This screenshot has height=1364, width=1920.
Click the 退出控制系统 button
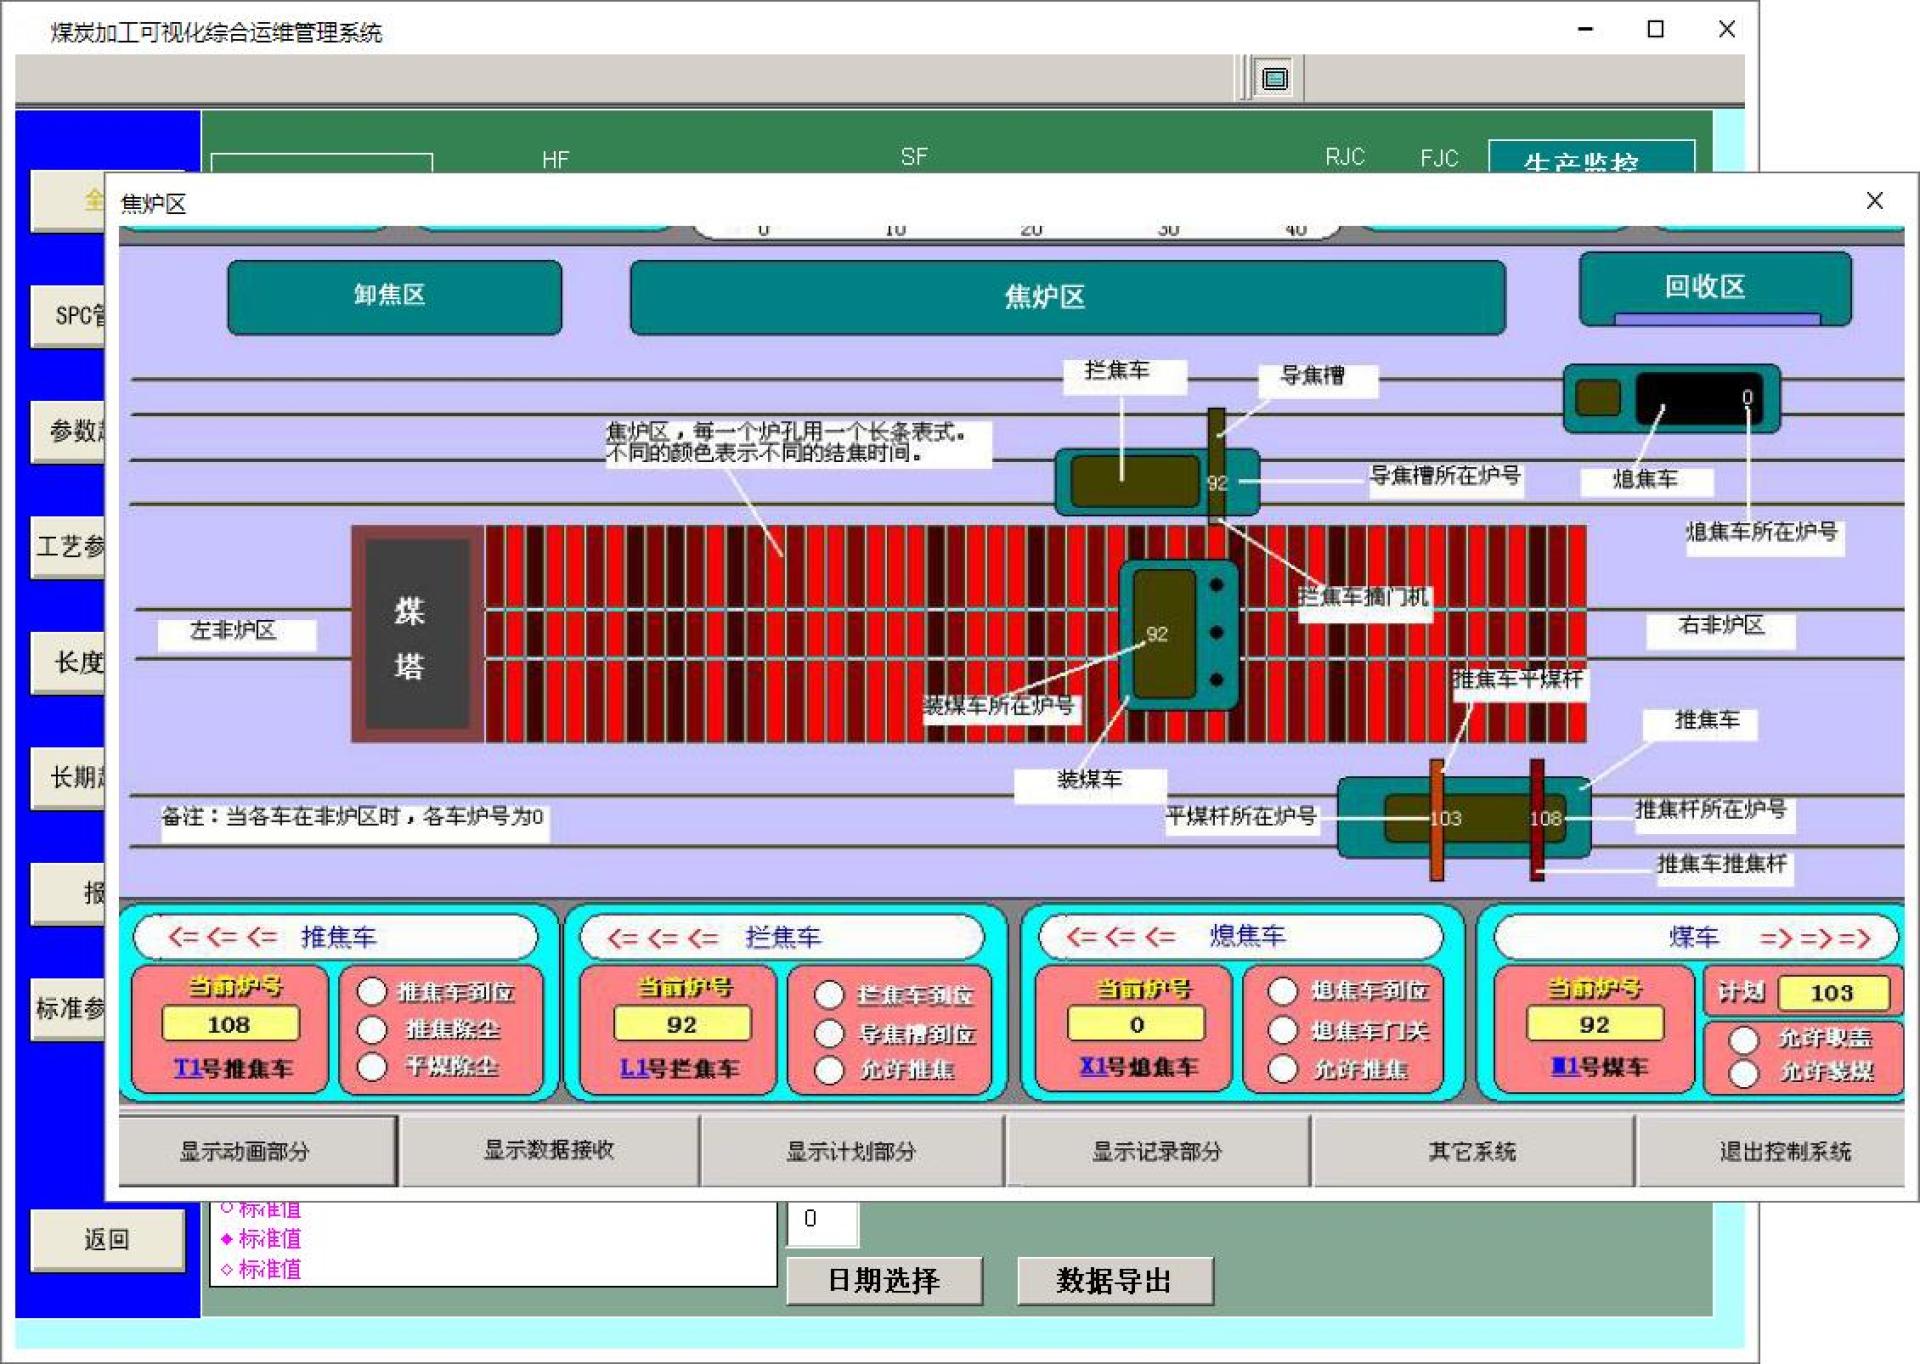1784,1151
